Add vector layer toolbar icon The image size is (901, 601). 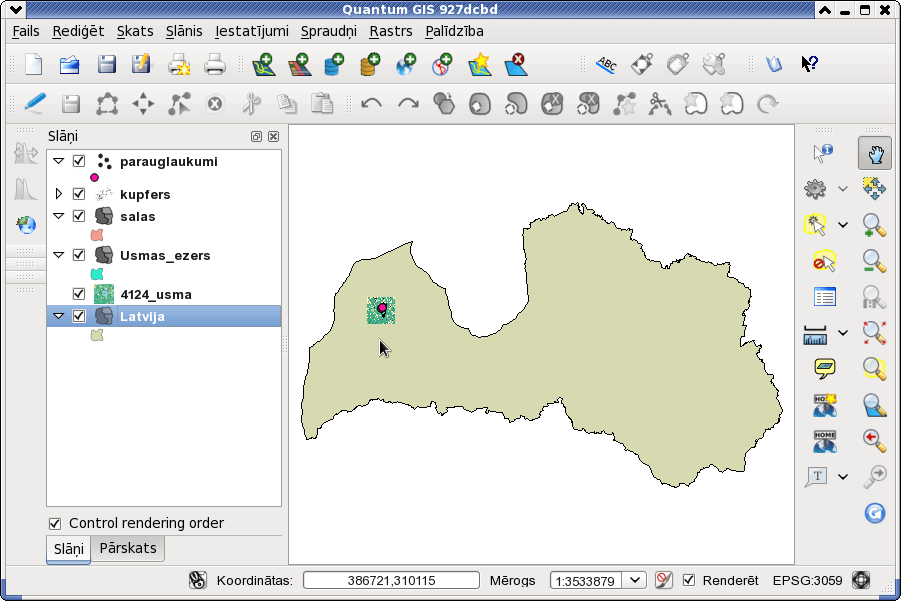click(264, 64)
